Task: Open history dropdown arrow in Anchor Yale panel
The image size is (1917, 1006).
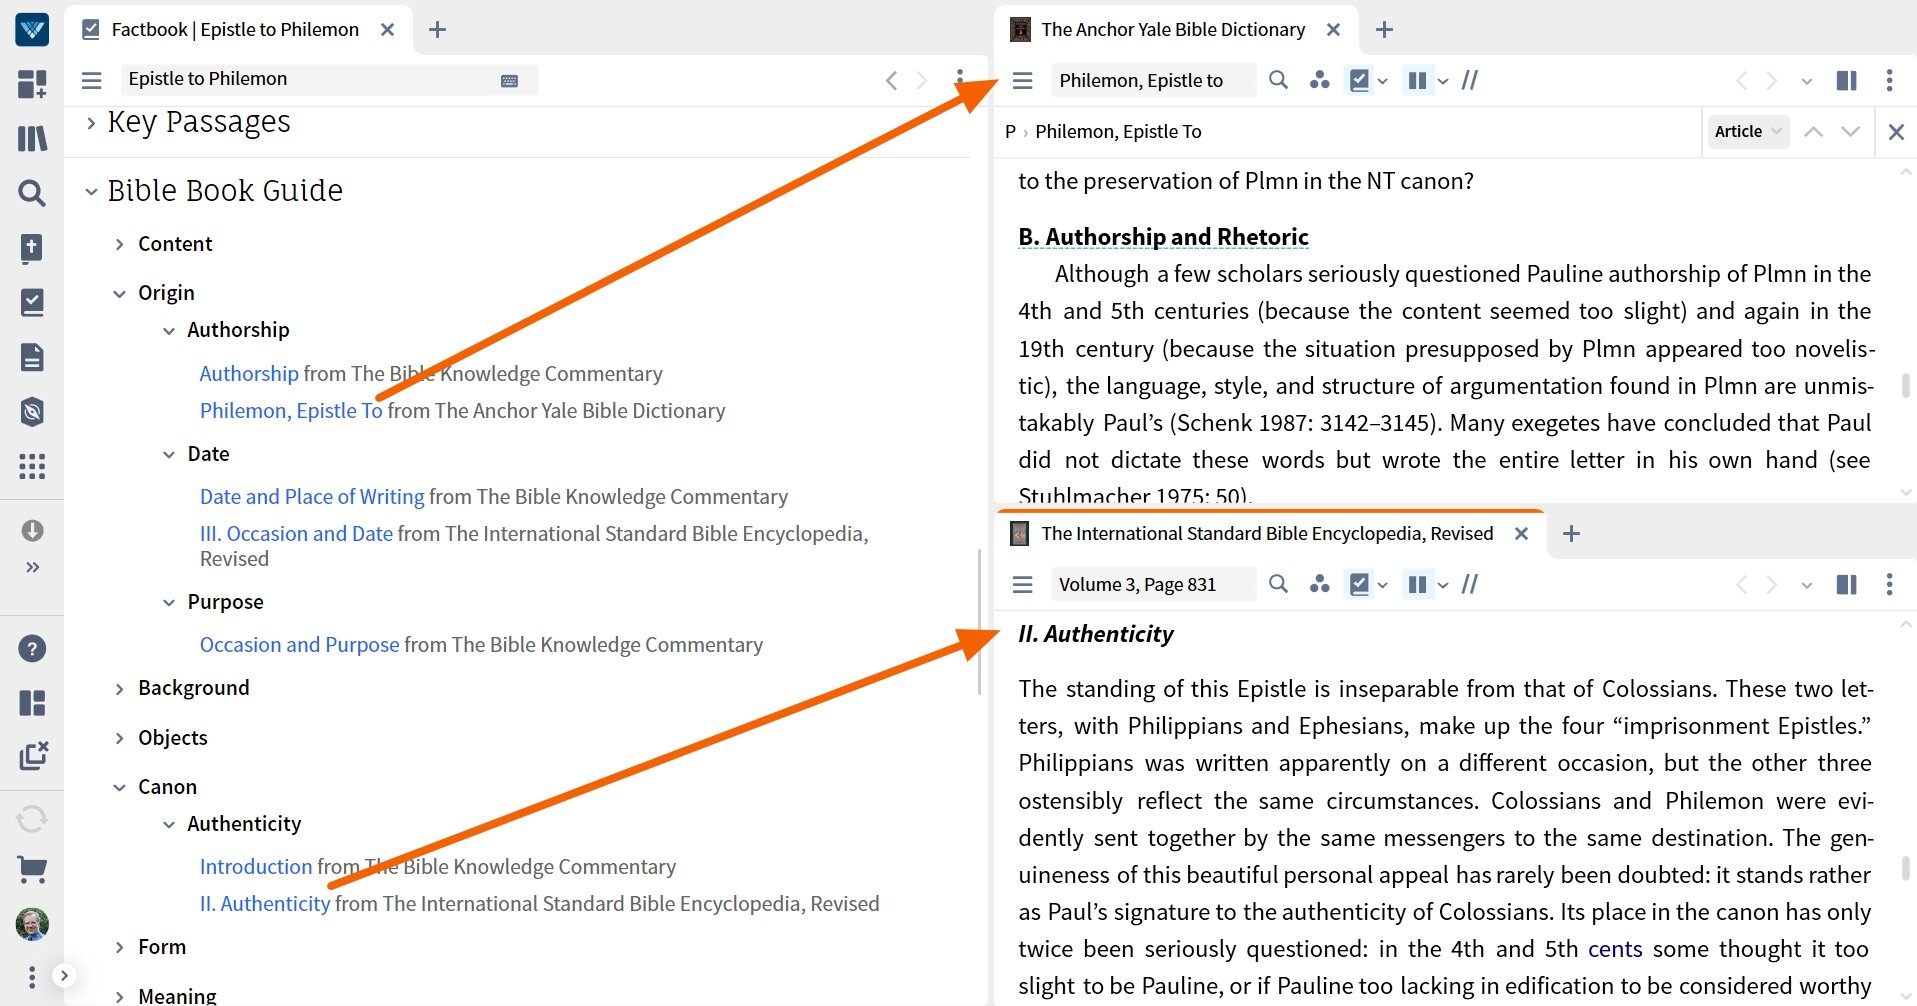Action: (1806, 81)
